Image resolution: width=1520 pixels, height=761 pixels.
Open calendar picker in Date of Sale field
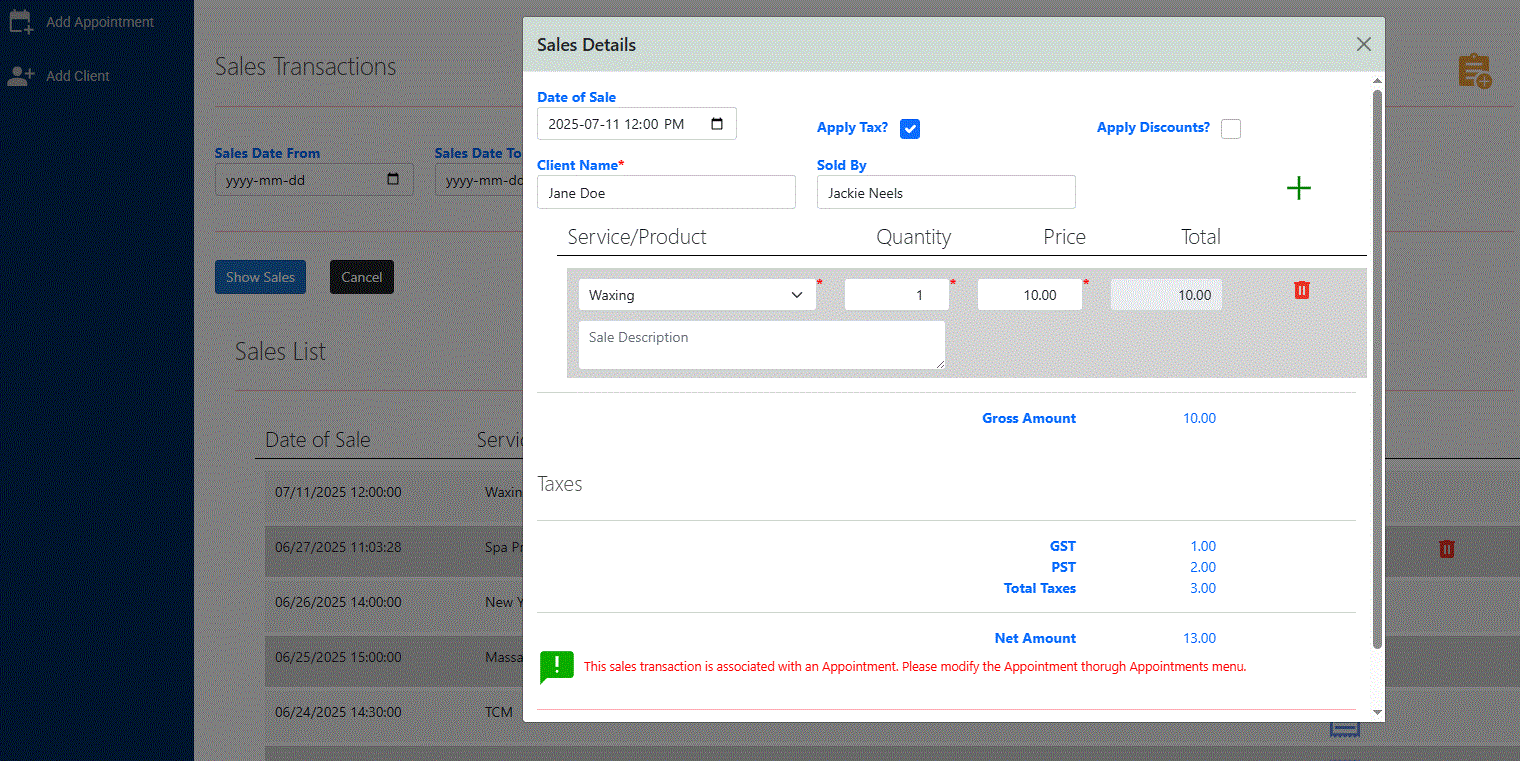717,124
